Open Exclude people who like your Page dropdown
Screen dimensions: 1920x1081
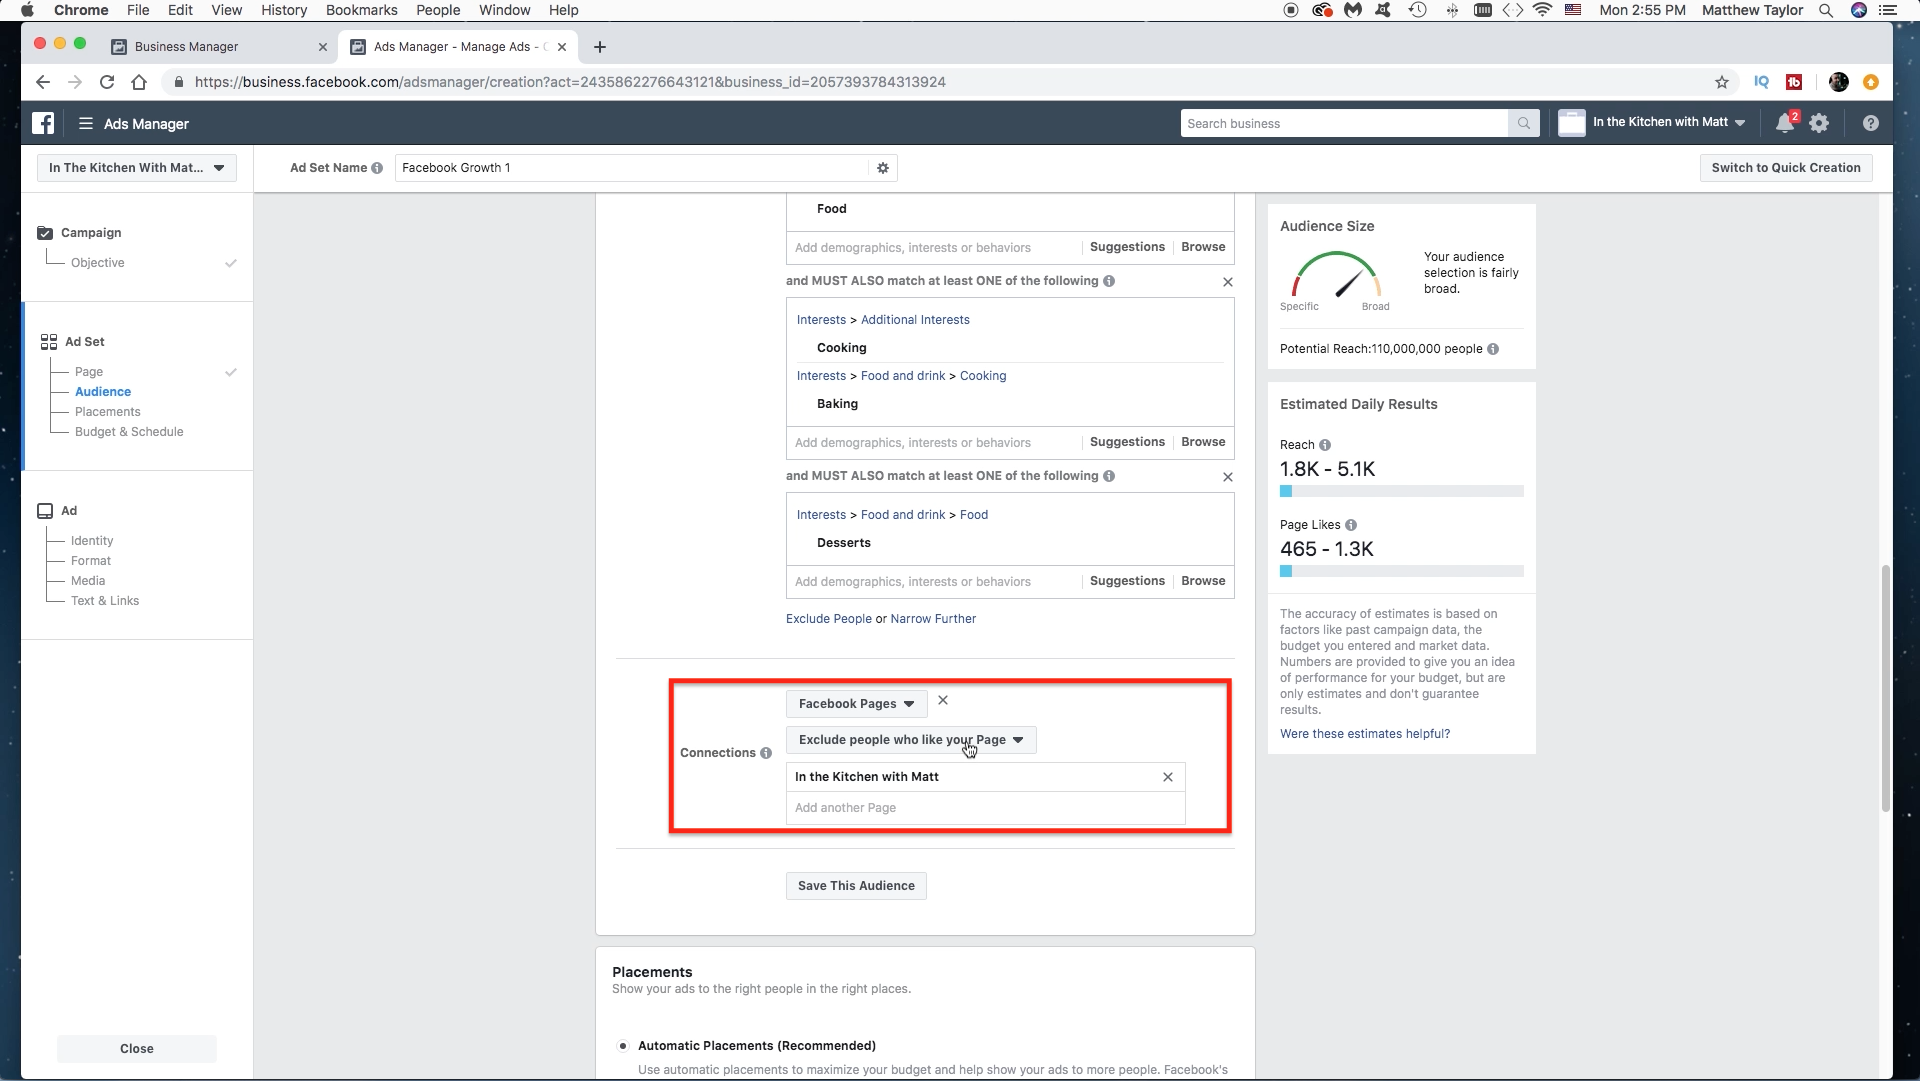pos(911,740)
